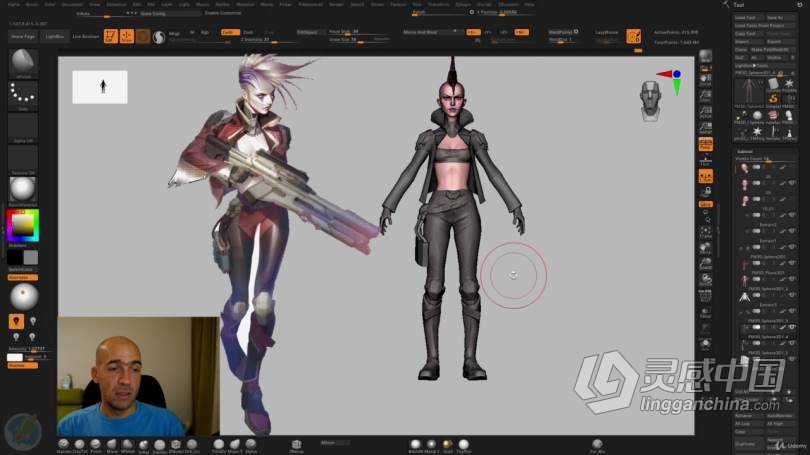The image size is (810, 455).
Task: Adjust the Draw Size slider
Action: (x=359, y=40)
